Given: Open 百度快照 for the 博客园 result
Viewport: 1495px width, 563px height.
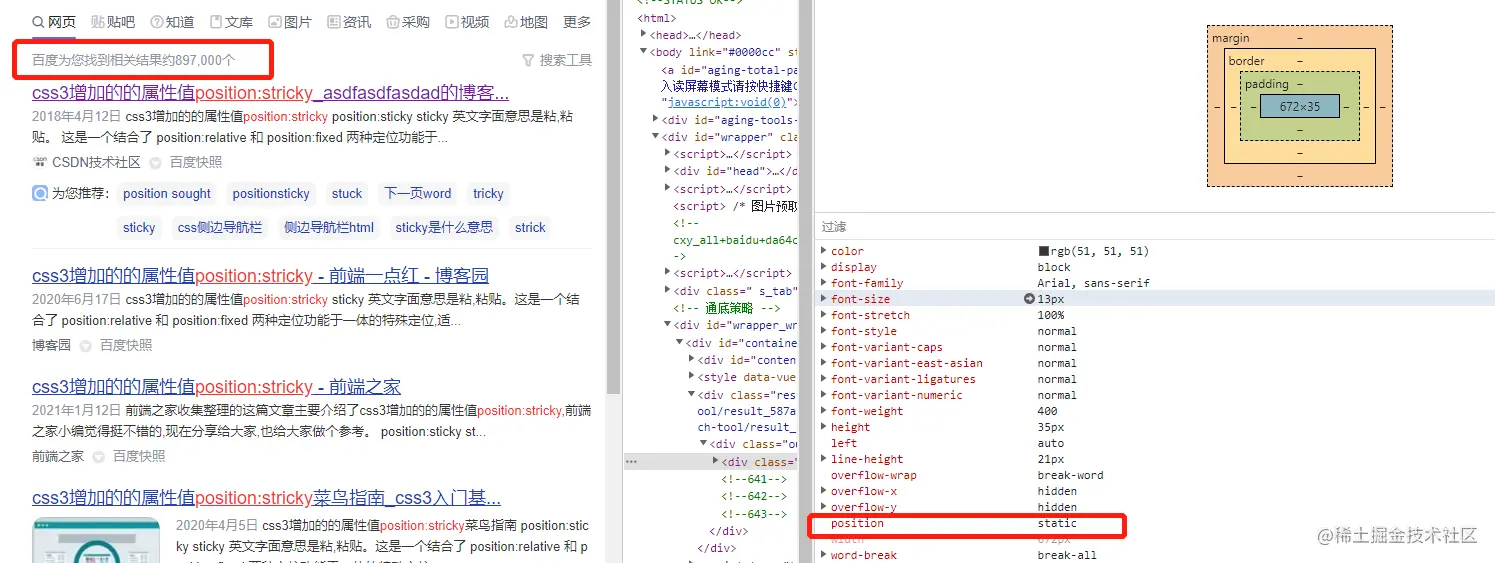Looking at the screenshot, I should (126, 345).
